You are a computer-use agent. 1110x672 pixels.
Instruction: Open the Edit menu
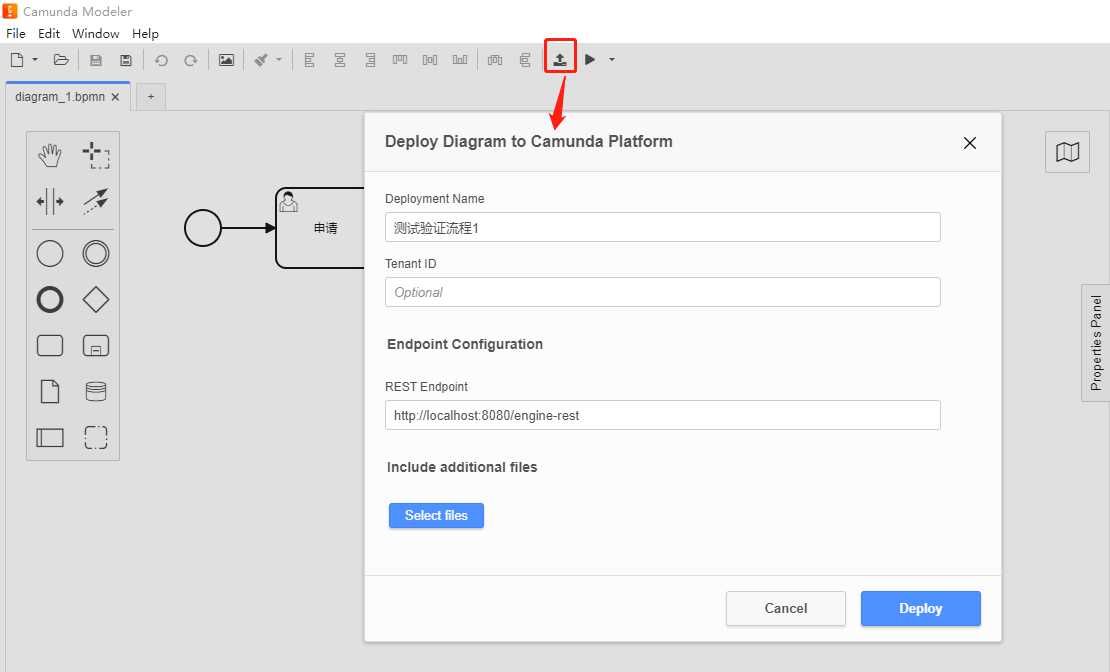(49, 33)
